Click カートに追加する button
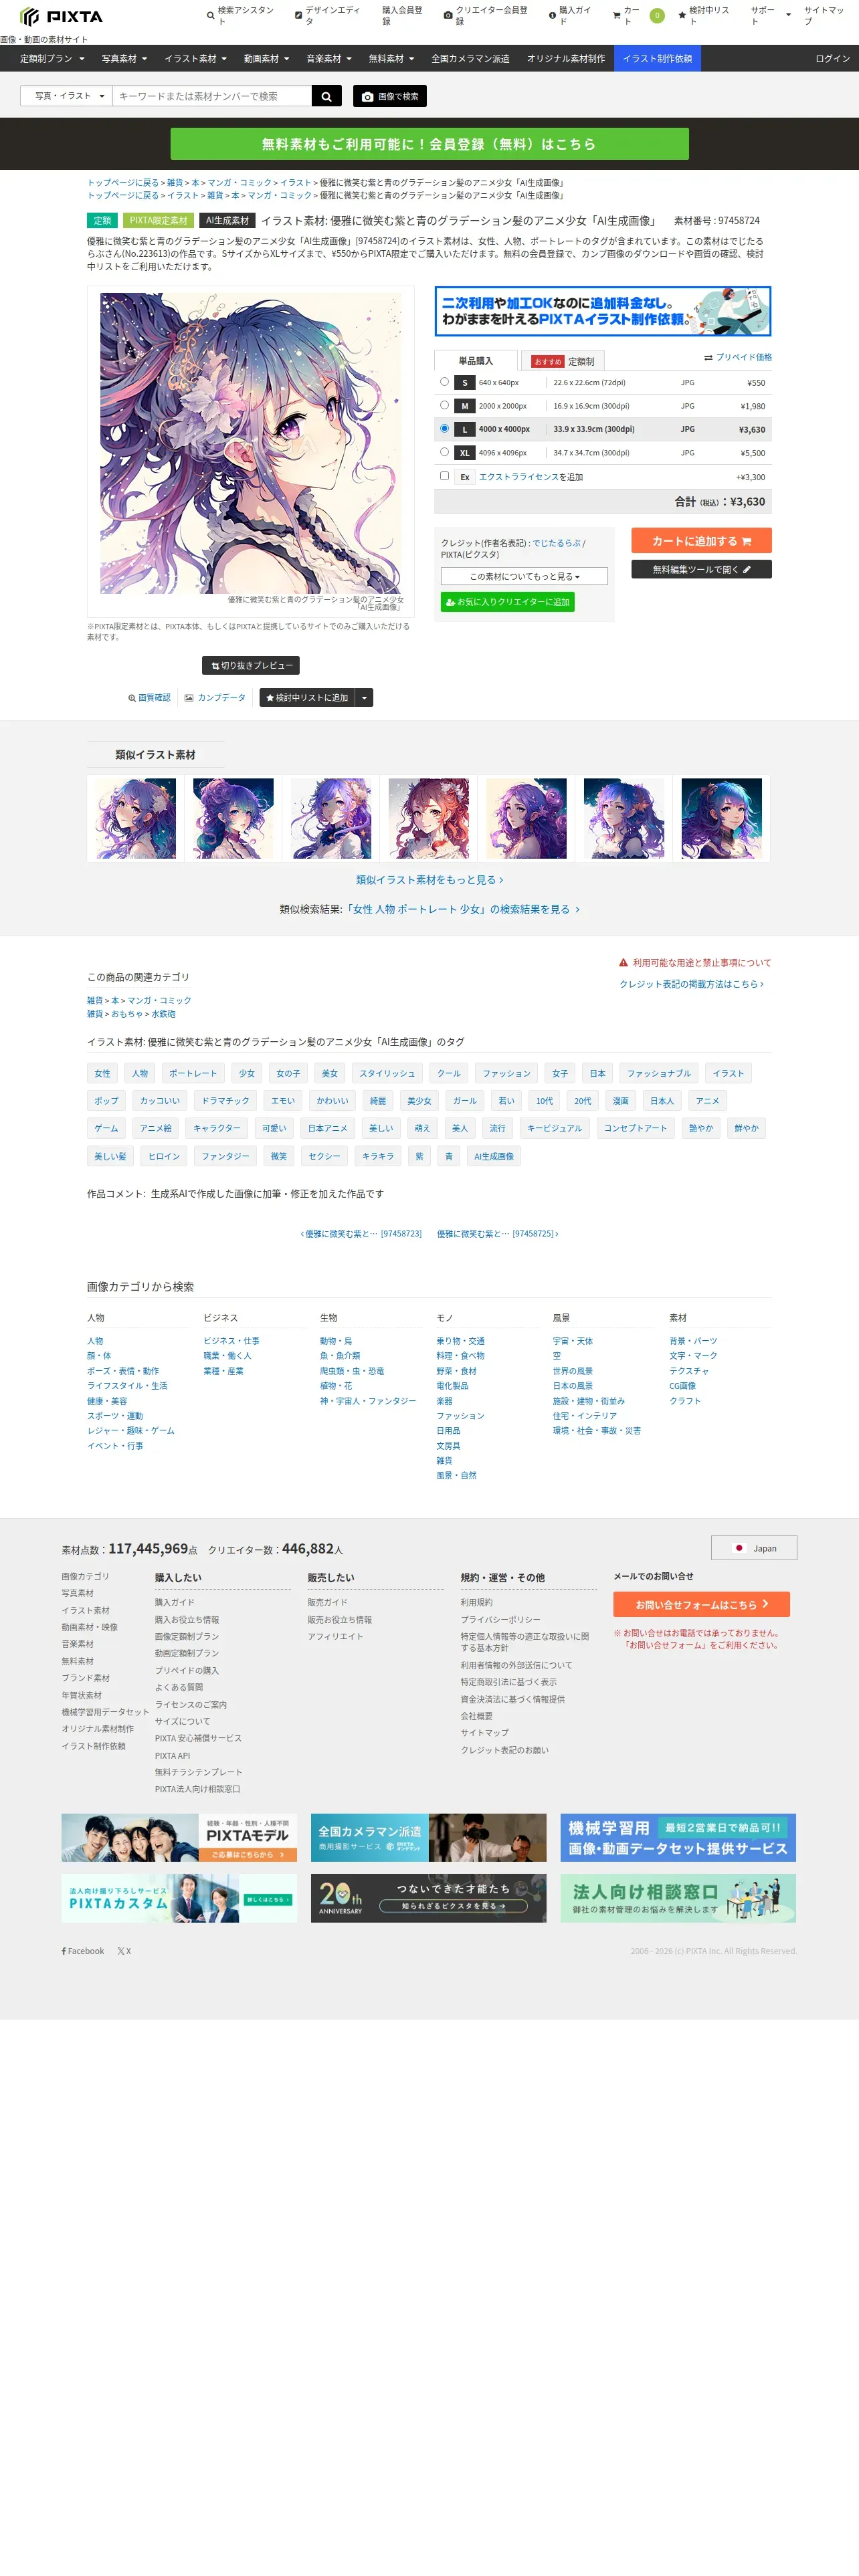 click(x=701, y=541)
